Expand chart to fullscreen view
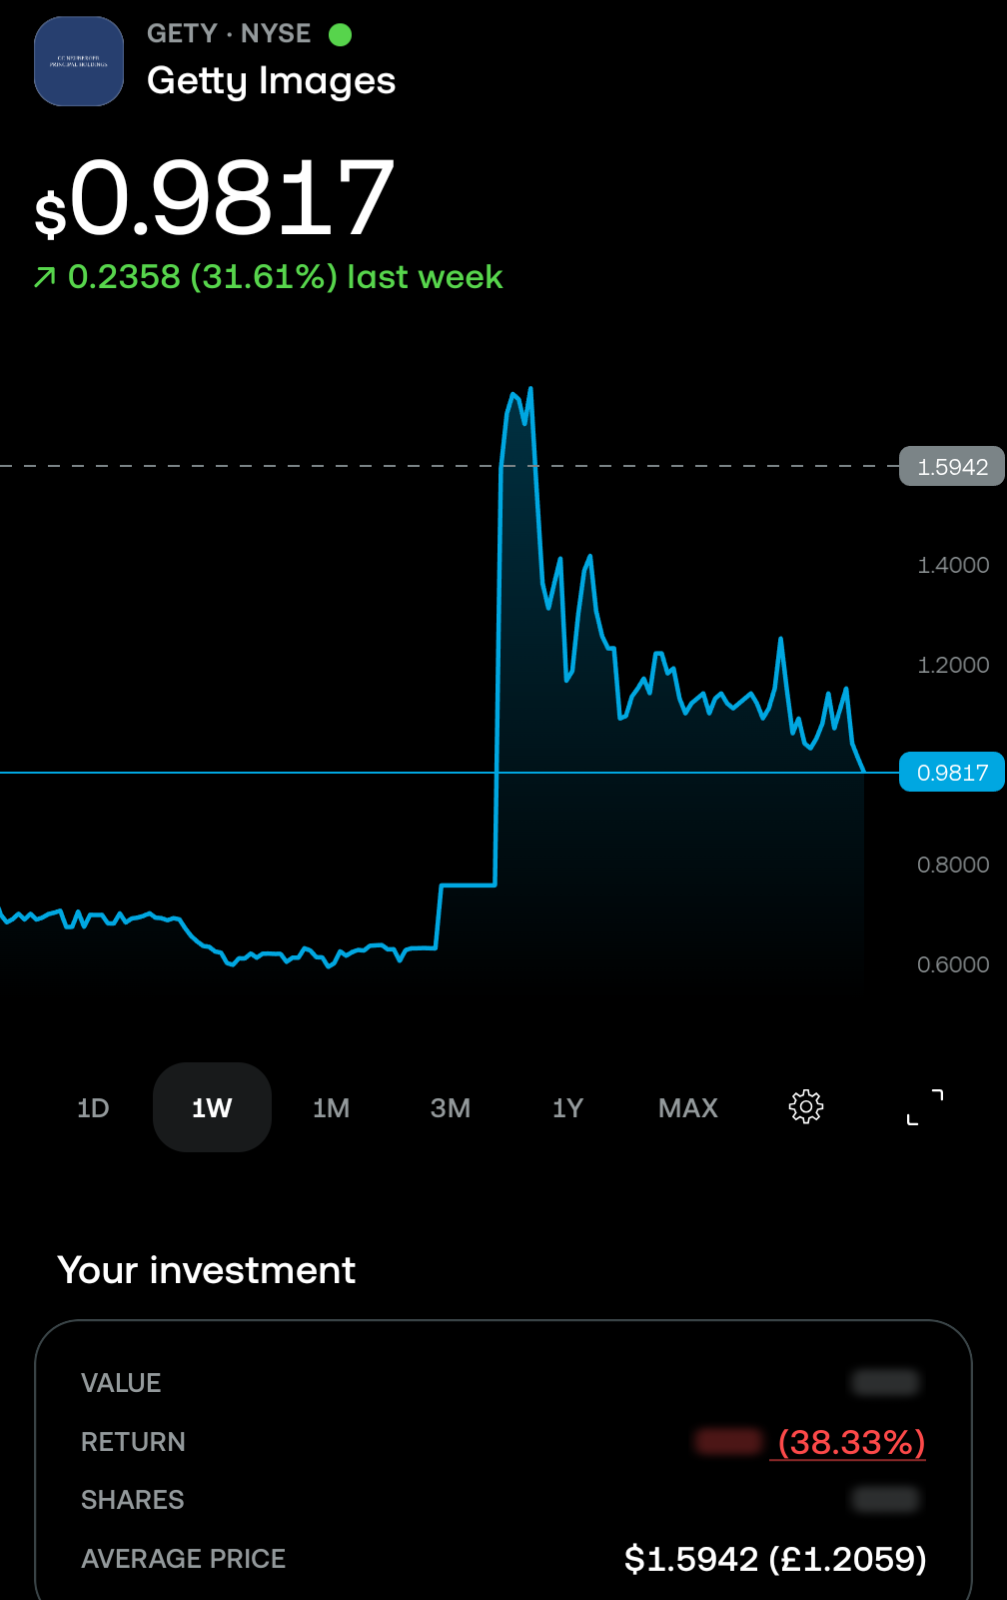Image resolution: width=1007 pixels, height=1600 pixels. point(925,1107)
